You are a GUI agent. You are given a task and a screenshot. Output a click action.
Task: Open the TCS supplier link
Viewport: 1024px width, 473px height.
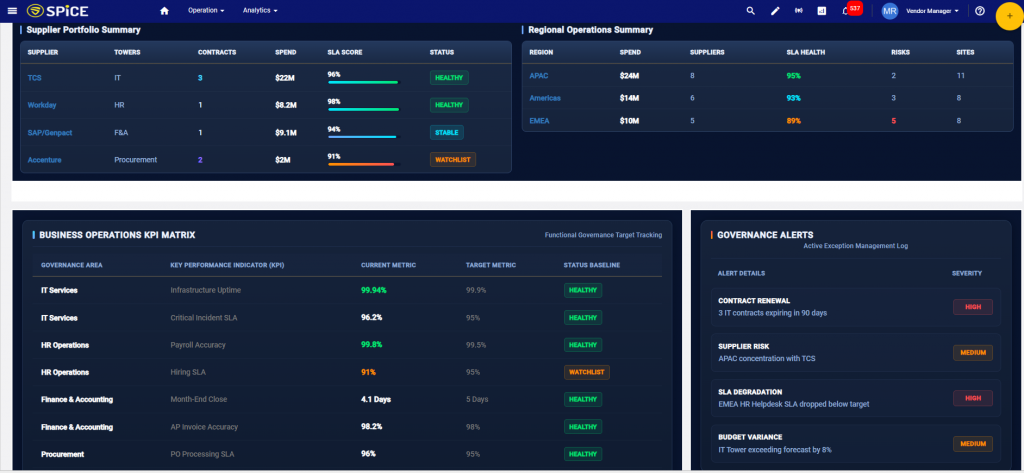tap(35, 78)
